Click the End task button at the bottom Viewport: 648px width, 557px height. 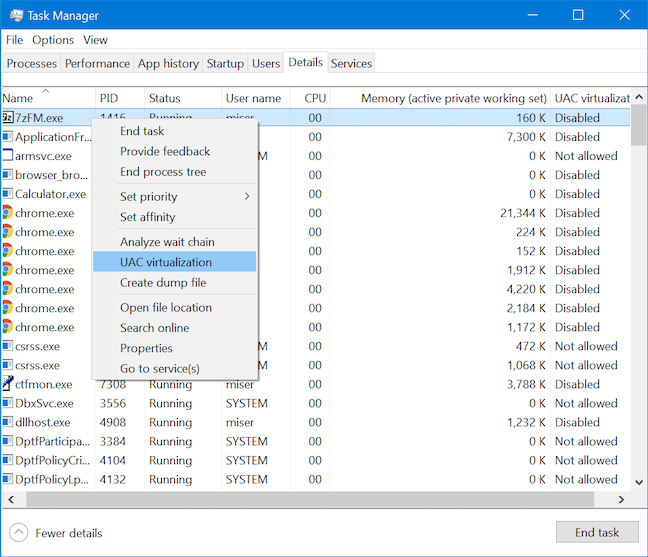[x=597, y=532]
